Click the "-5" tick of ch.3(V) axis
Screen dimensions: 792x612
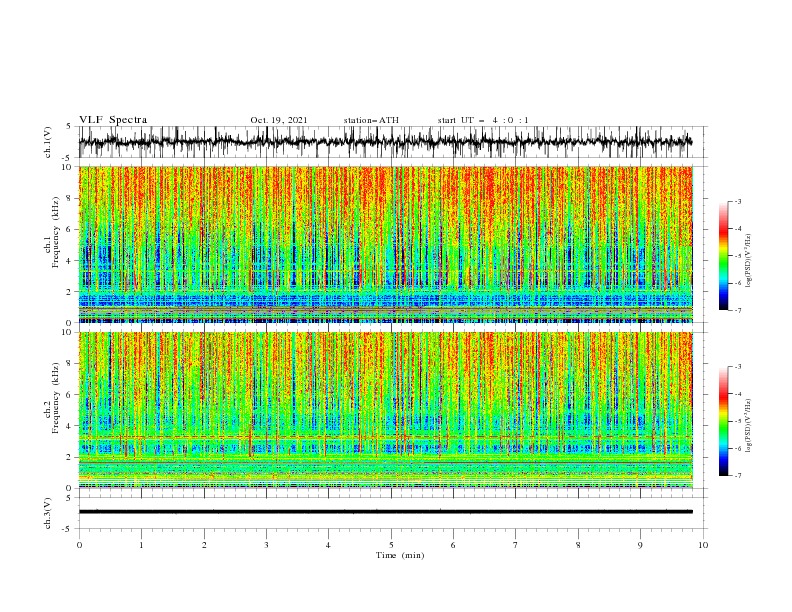point(67,529)
